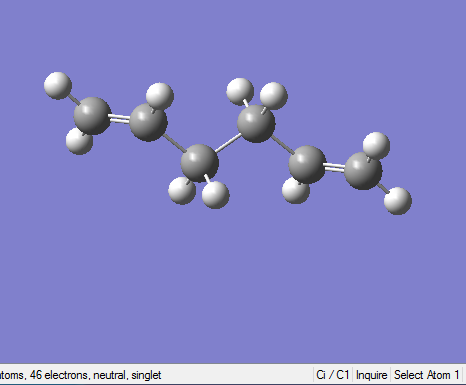
Task: Pick the hydrogen directly above the rightmost carbon
Action: [x=376, y=146]
